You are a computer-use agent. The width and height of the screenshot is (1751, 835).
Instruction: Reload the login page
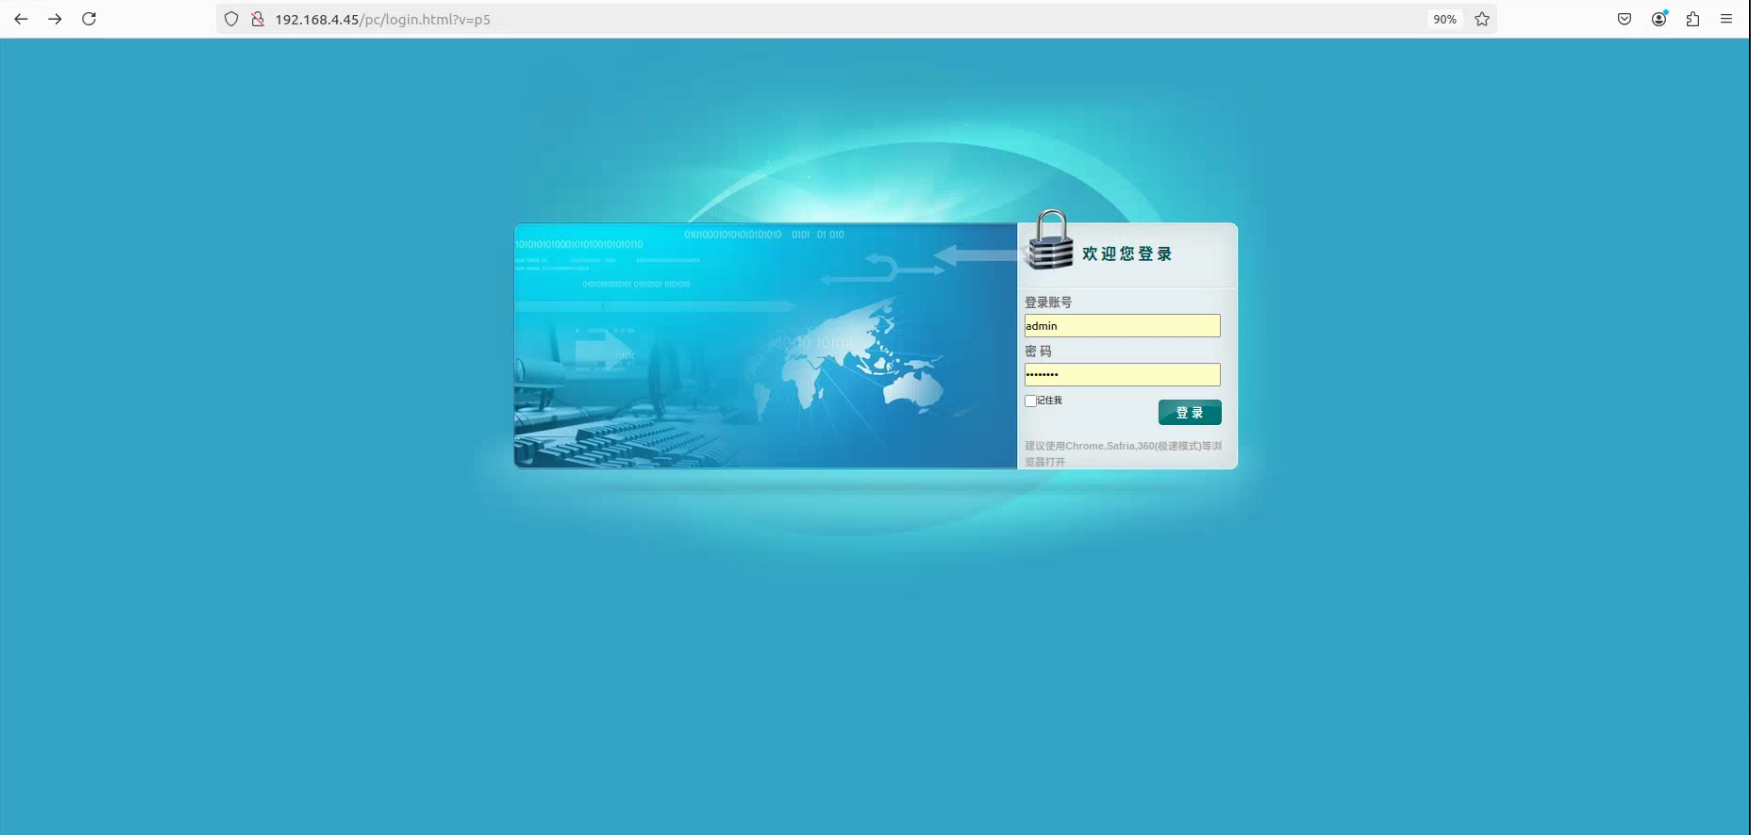pos(89,19)
